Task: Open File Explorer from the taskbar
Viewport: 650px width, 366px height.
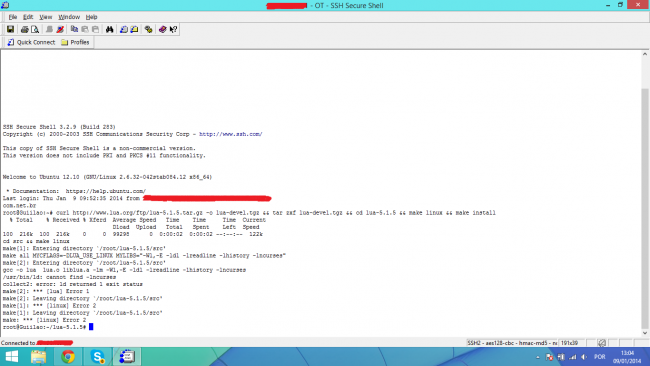Action: click(39, 356)
